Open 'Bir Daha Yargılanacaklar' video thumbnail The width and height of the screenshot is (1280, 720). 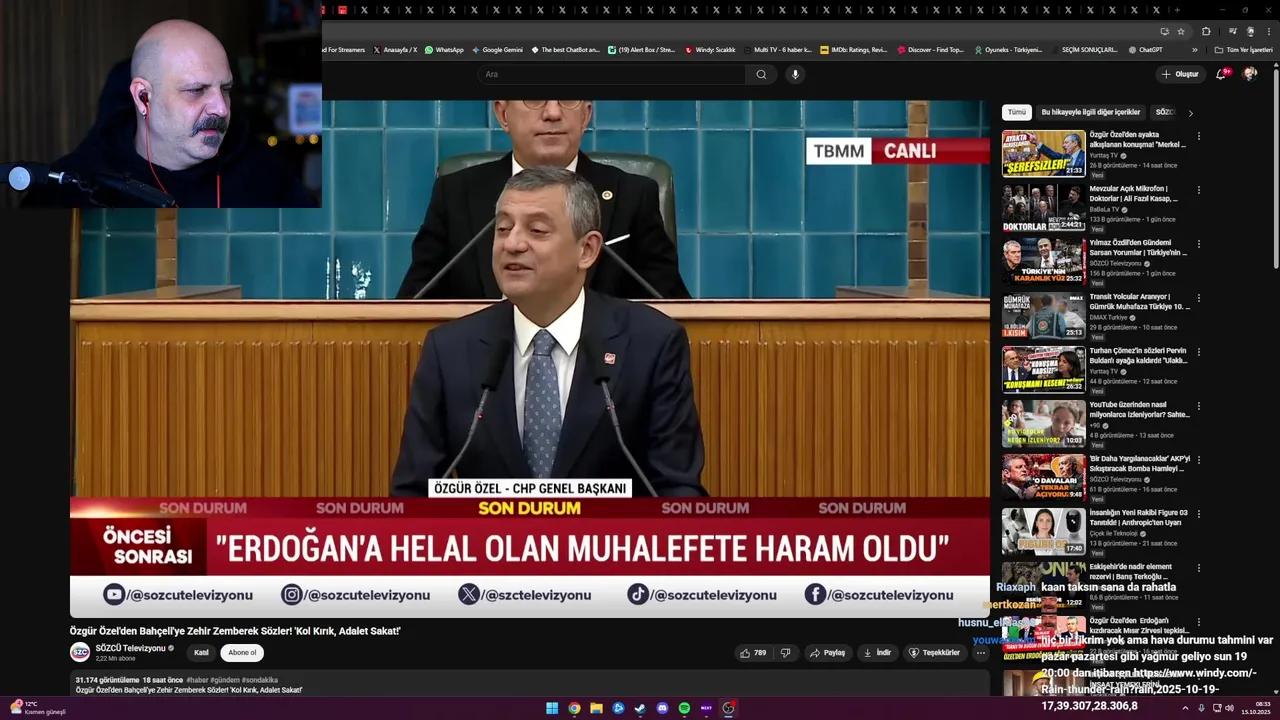(1044, 478)
